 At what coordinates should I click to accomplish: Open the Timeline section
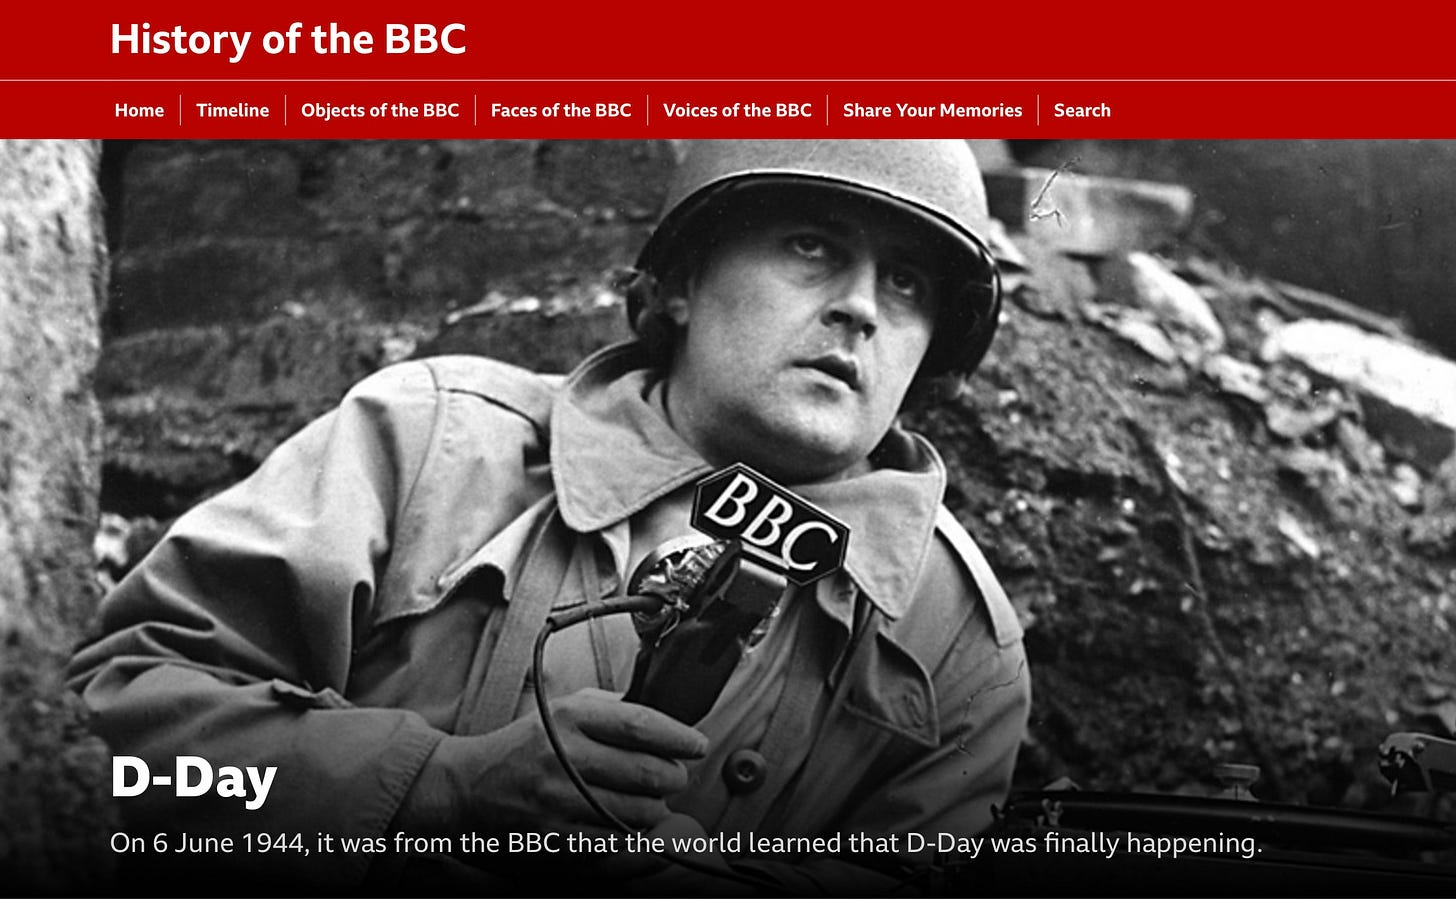coord(232,110)
